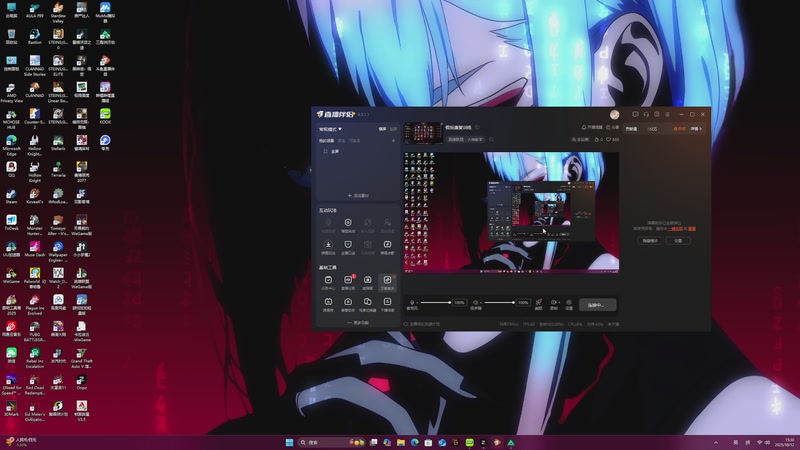The image size is (800, 450).
Task: Select the KOOK desktop icon
Action: click(105, 116)
